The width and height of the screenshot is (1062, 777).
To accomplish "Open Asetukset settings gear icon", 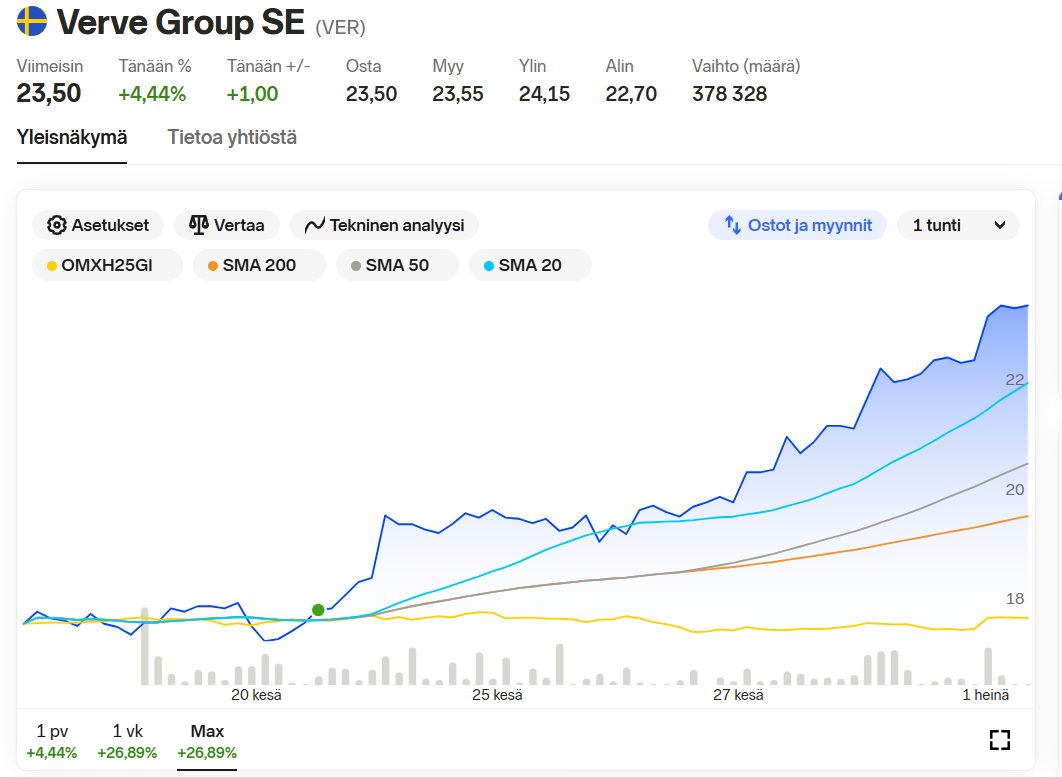I will click(x=56, y=225).
